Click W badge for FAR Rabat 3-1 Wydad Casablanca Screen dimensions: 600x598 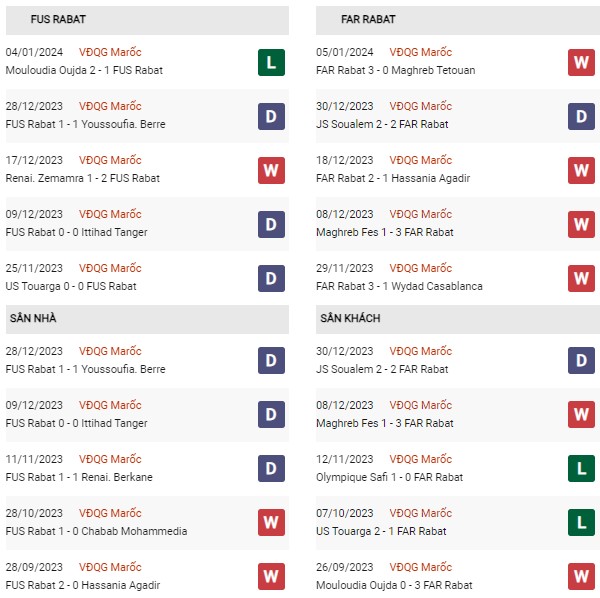tap(582, 278)
